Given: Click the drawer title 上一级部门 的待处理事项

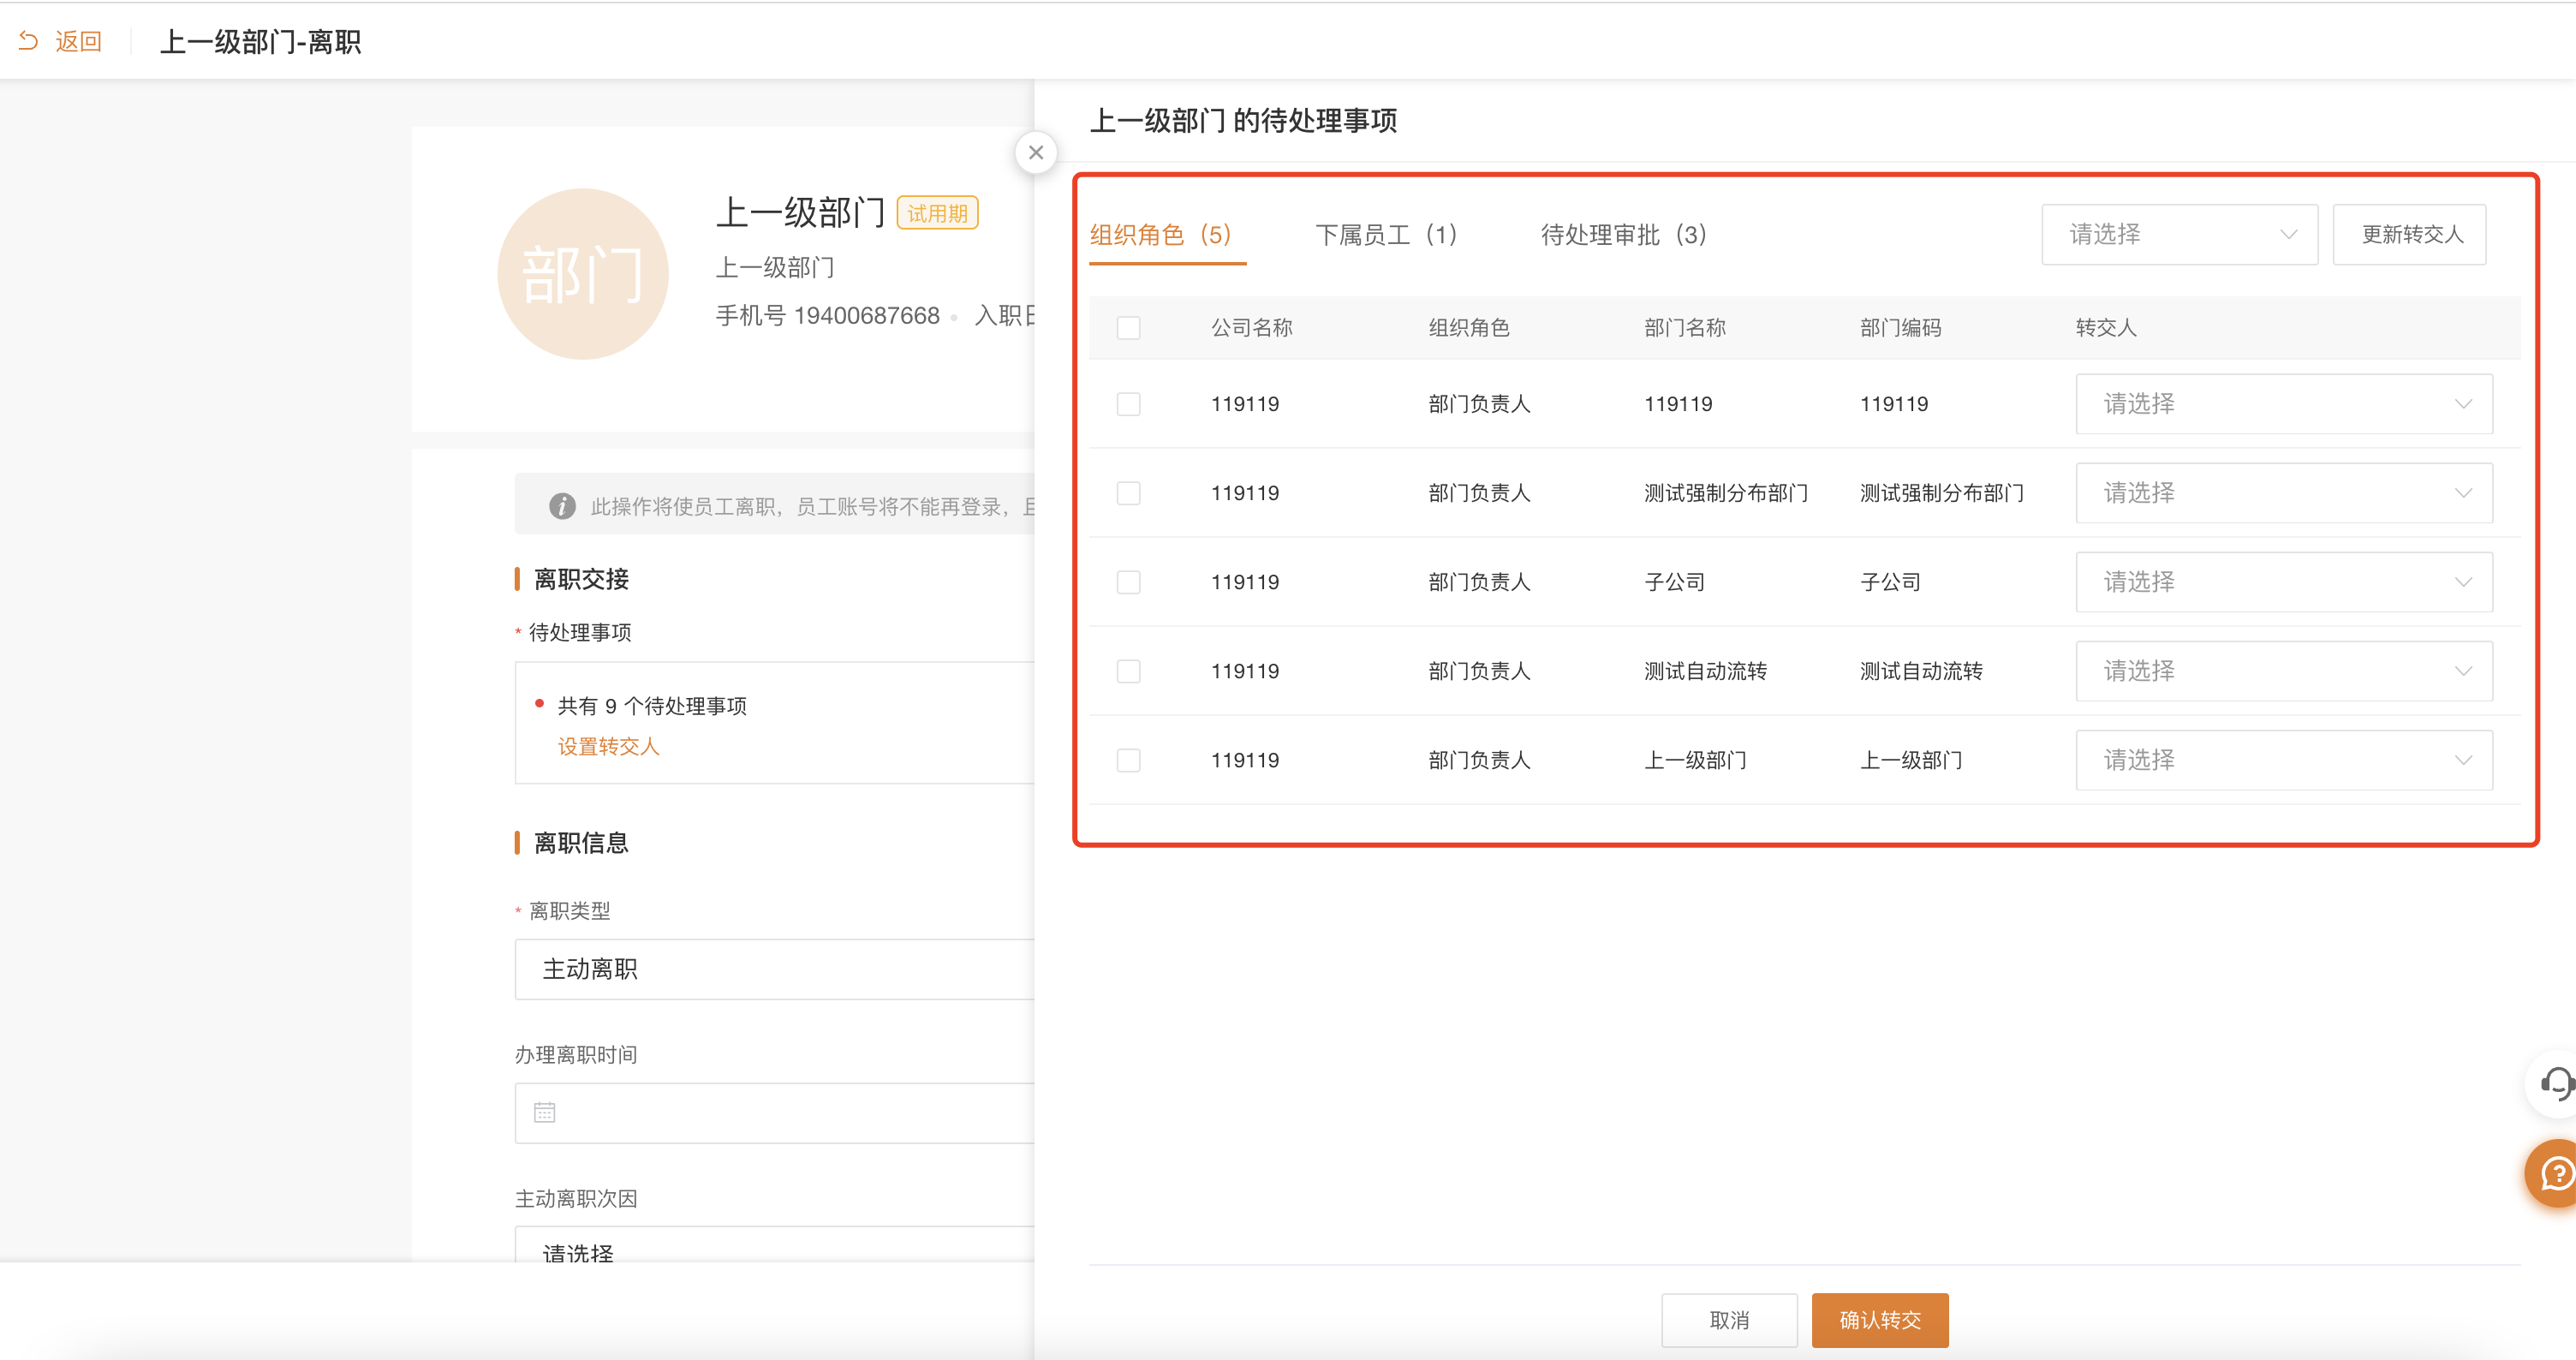Looking at the screenshot, I should click(x=1243, y=121).
